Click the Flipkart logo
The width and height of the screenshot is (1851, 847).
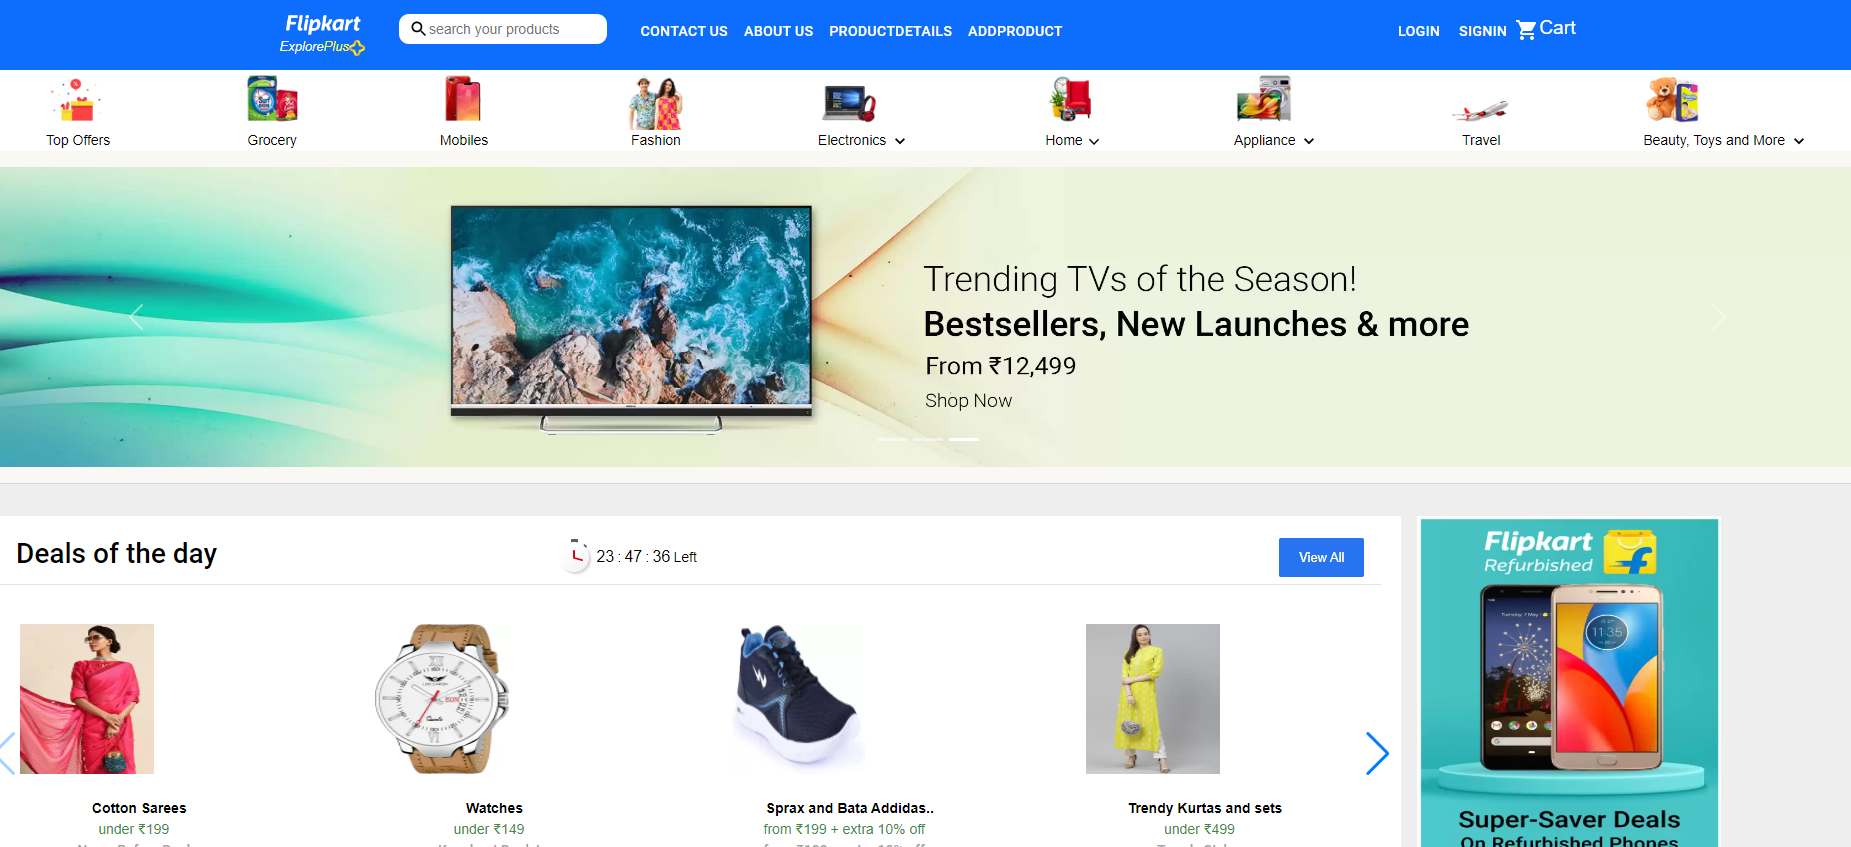tap(322, 23)
